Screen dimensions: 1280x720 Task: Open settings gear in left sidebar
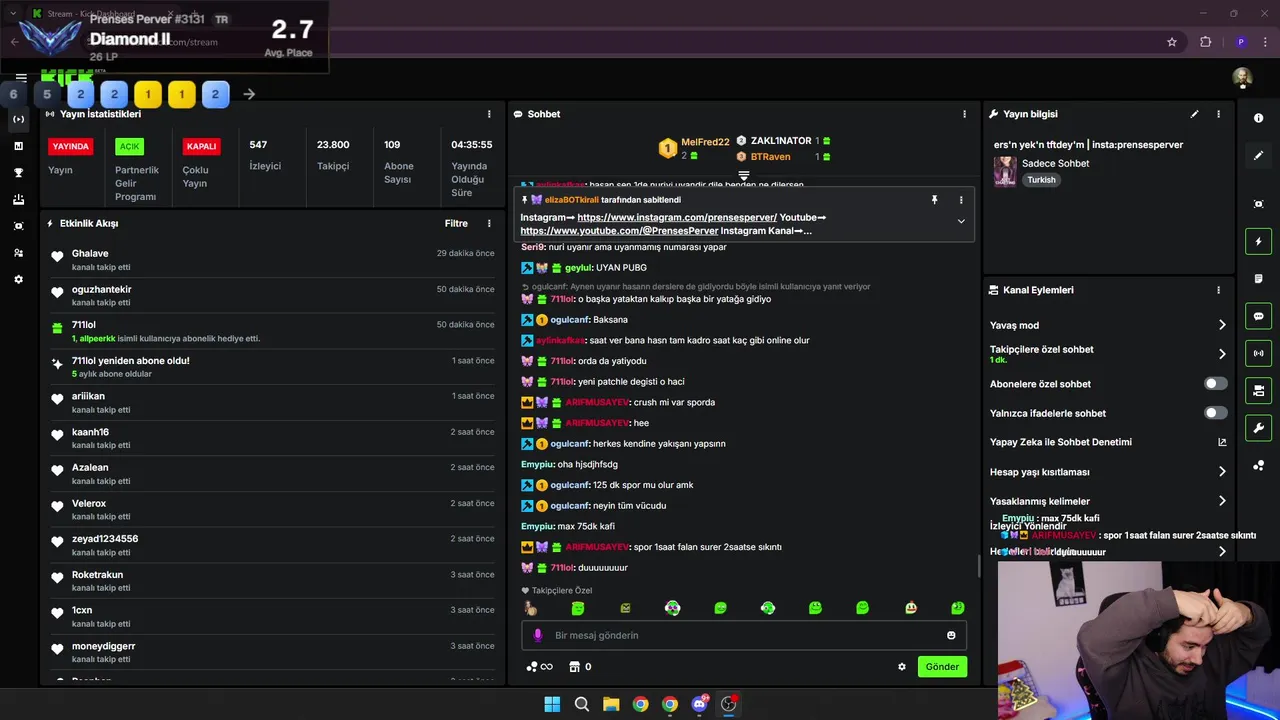(x=18, y=280)
